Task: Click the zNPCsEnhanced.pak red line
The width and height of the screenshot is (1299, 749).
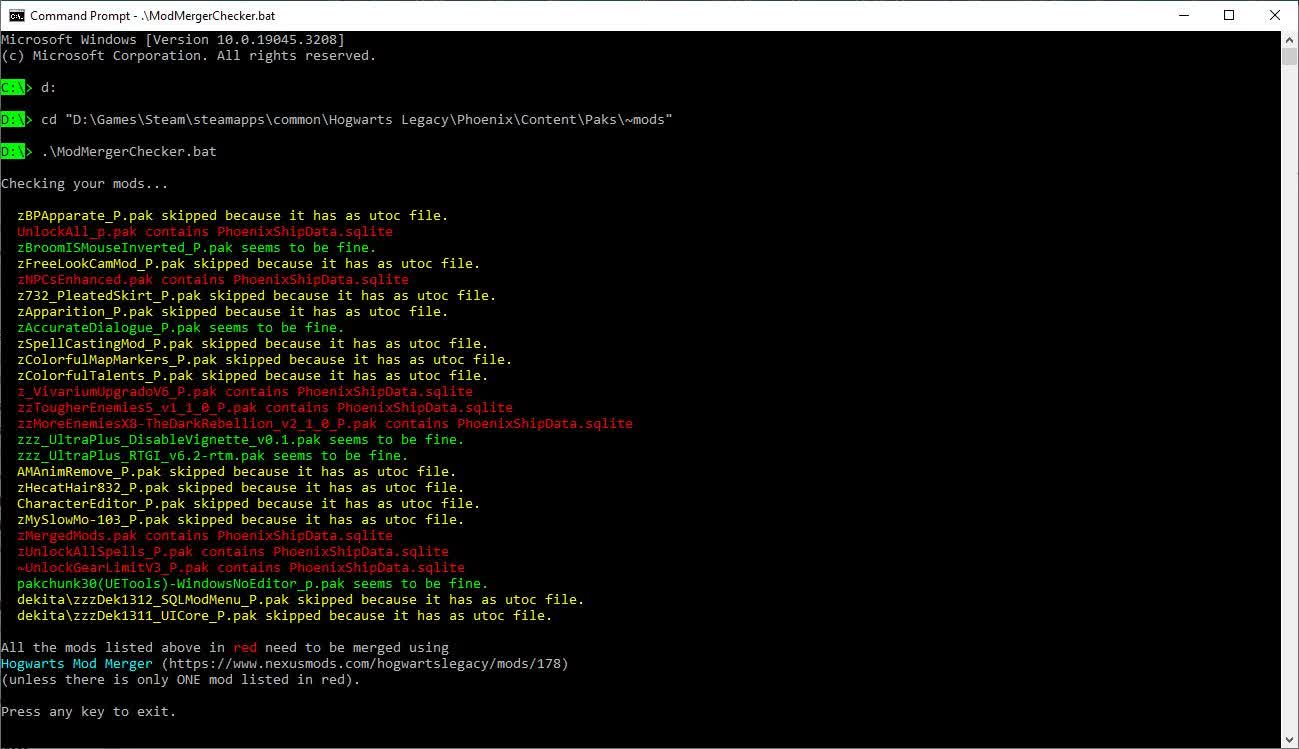Action: point(213,280)
